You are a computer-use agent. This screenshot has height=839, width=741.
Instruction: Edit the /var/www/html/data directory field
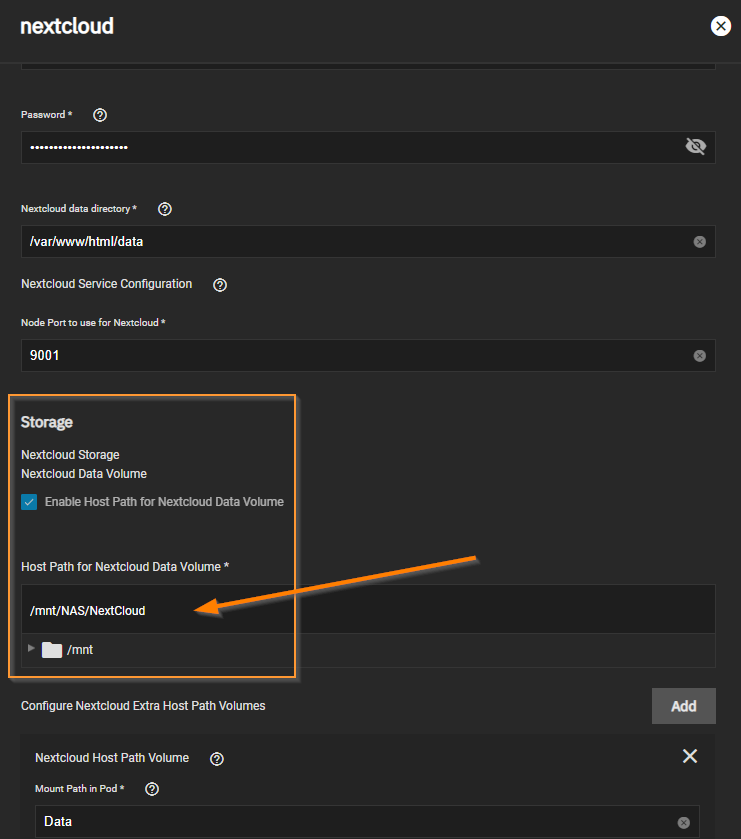pos(368,241)
